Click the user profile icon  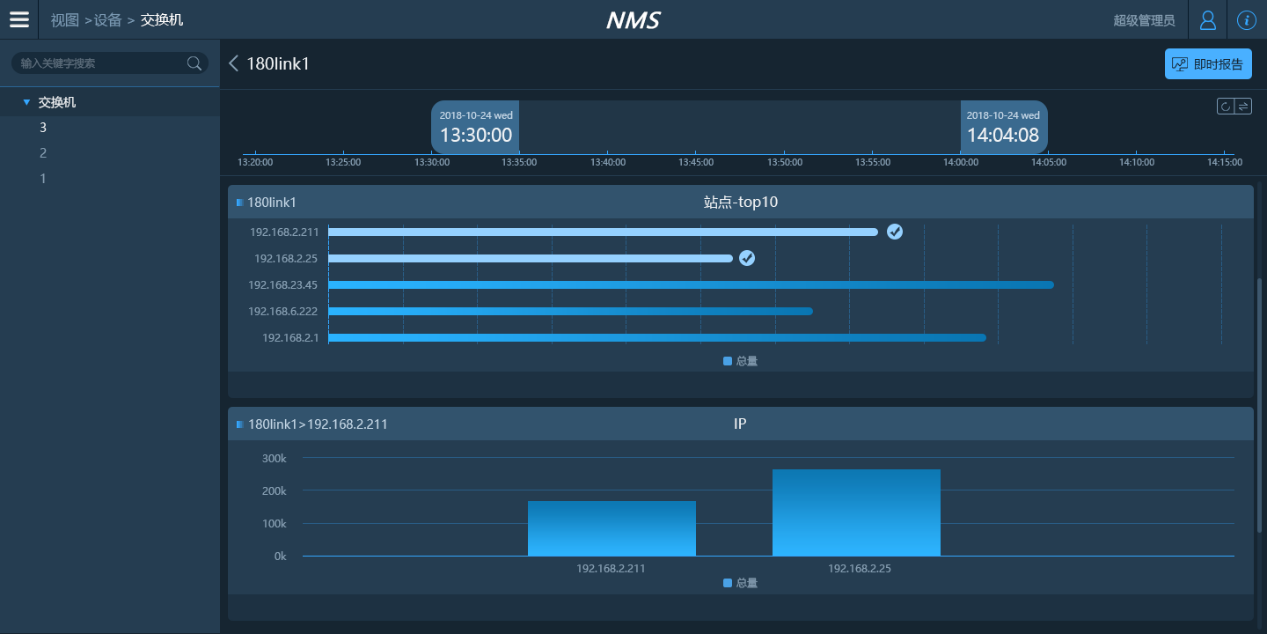pos(1208,20)
